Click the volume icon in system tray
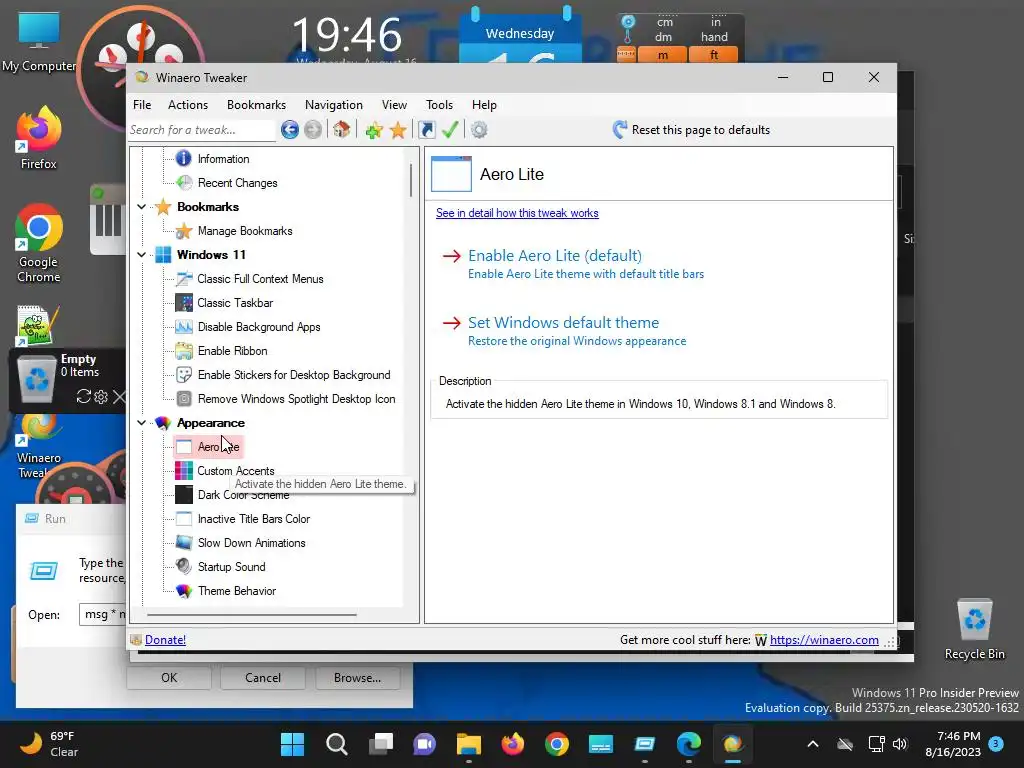 900,744
